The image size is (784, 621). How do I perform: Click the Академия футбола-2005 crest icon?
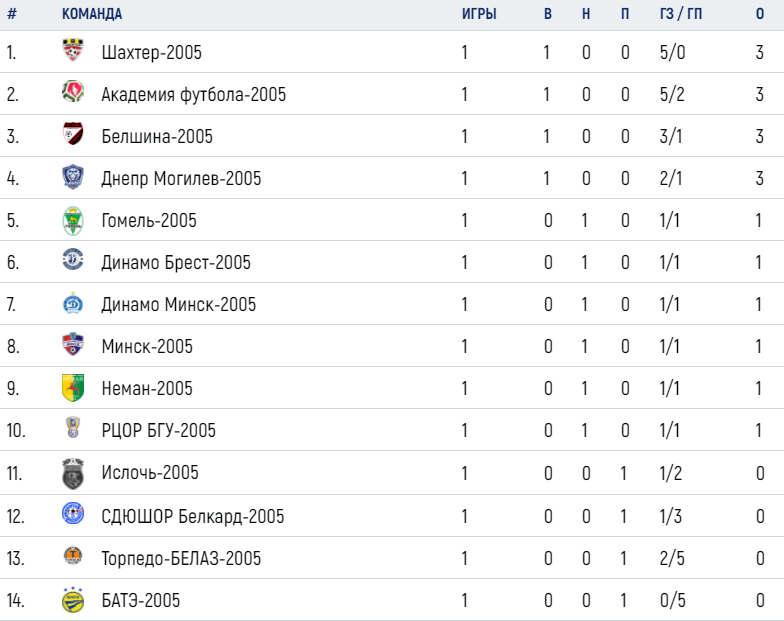pos(73,92)
